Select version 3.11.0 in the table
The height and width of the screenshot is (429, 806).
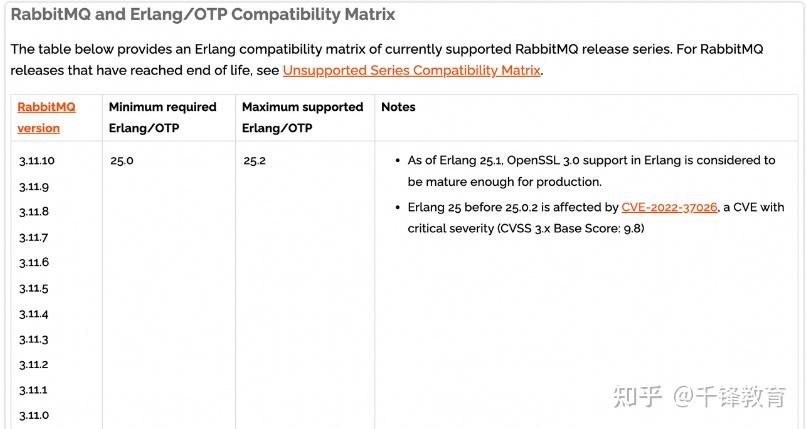pyautogui.click(x=34, y=415)
